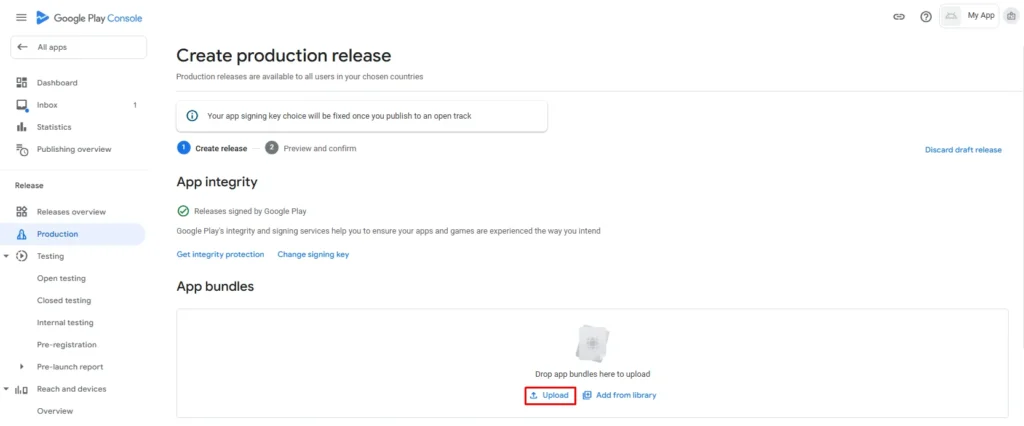Screen dimensions: 1024x426
Task: Copy link using the chain icon
Action: point(899,17)
